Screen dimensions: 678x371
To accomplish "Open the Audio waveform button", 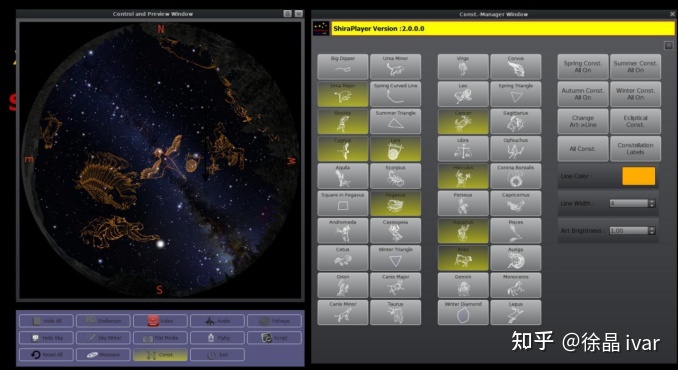I will [x=217, y=321].
